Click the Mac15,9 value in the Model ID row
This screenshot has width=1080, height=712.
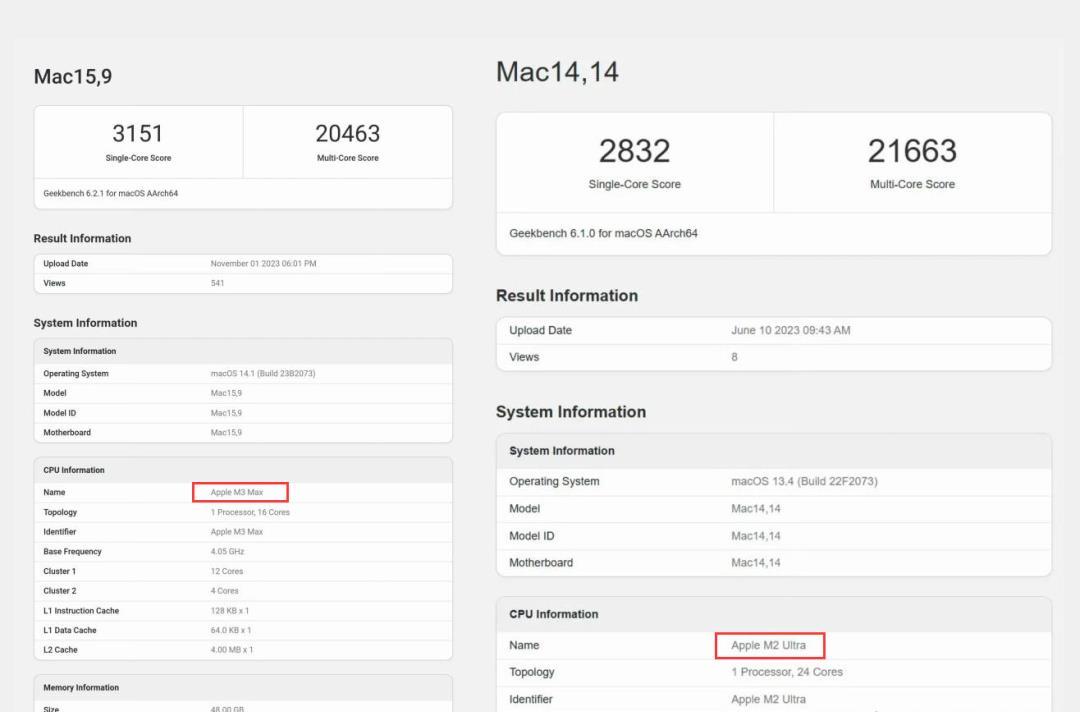226,413
